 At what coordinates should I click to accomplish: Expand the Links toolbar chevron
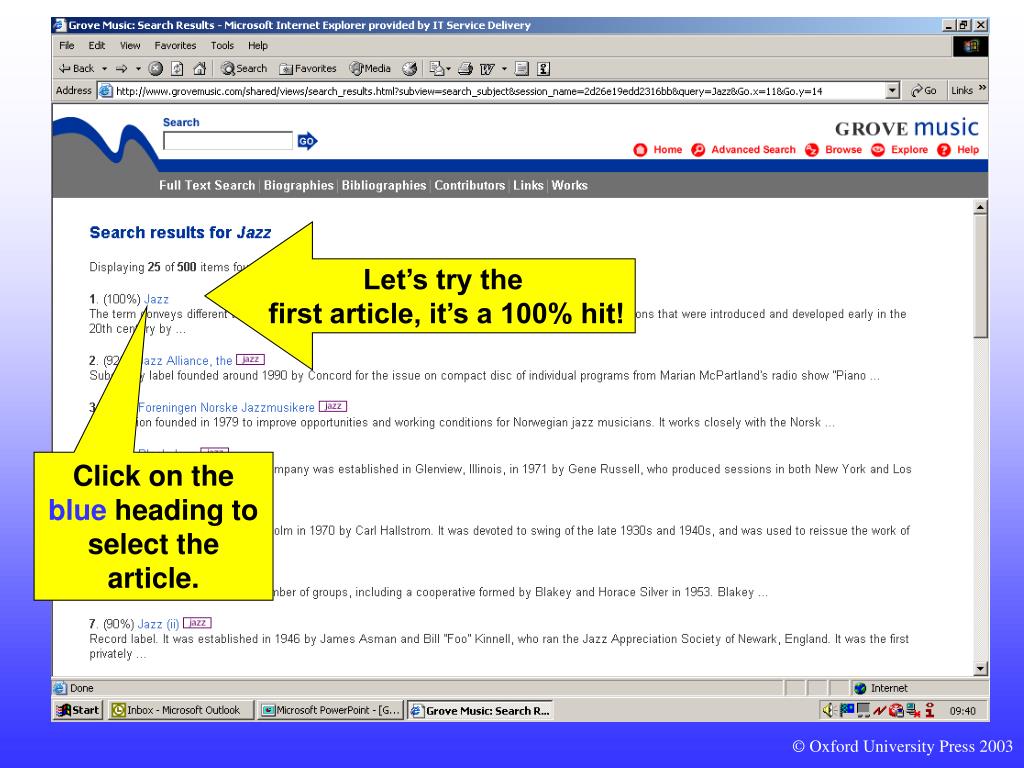click(x=982, y=88)
